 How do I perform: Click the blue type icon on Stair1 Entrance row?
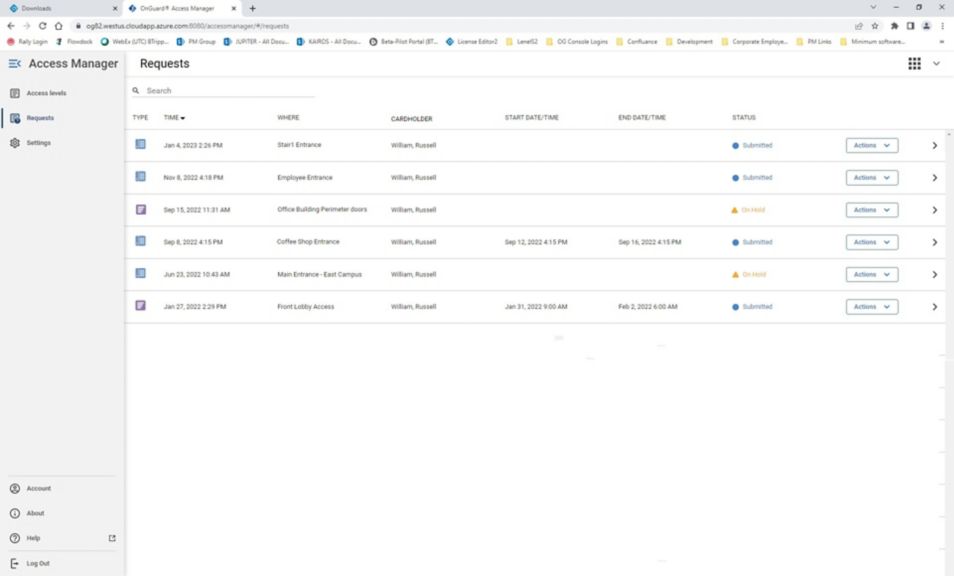[x=140, y=144]
